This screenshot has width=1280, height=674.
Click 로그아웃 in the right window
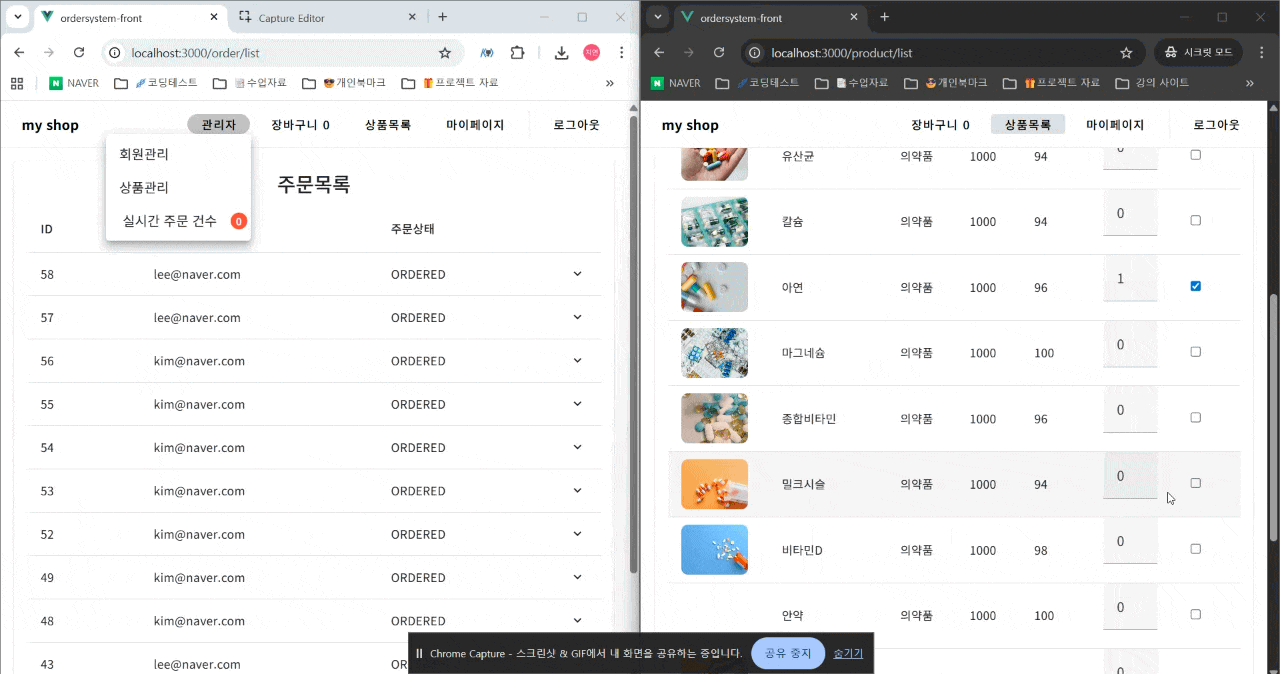pos(1216,125)
